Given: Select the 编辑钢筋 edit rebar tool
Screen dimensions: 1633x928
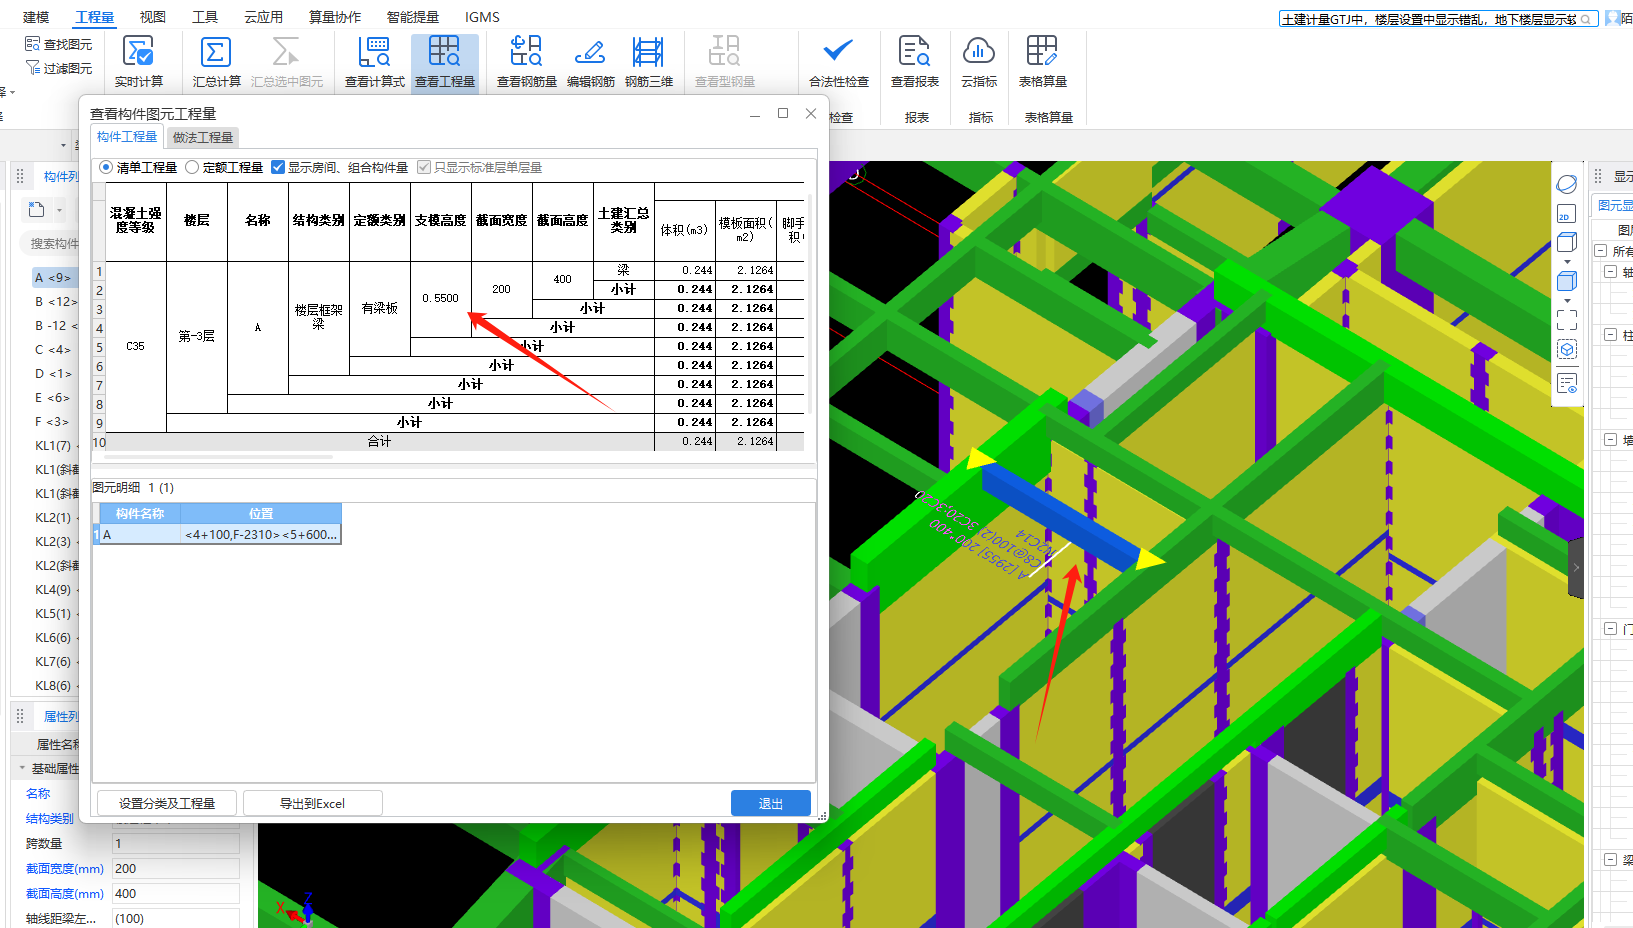Looking at the screenshot, I should click(x=590, y=62).
